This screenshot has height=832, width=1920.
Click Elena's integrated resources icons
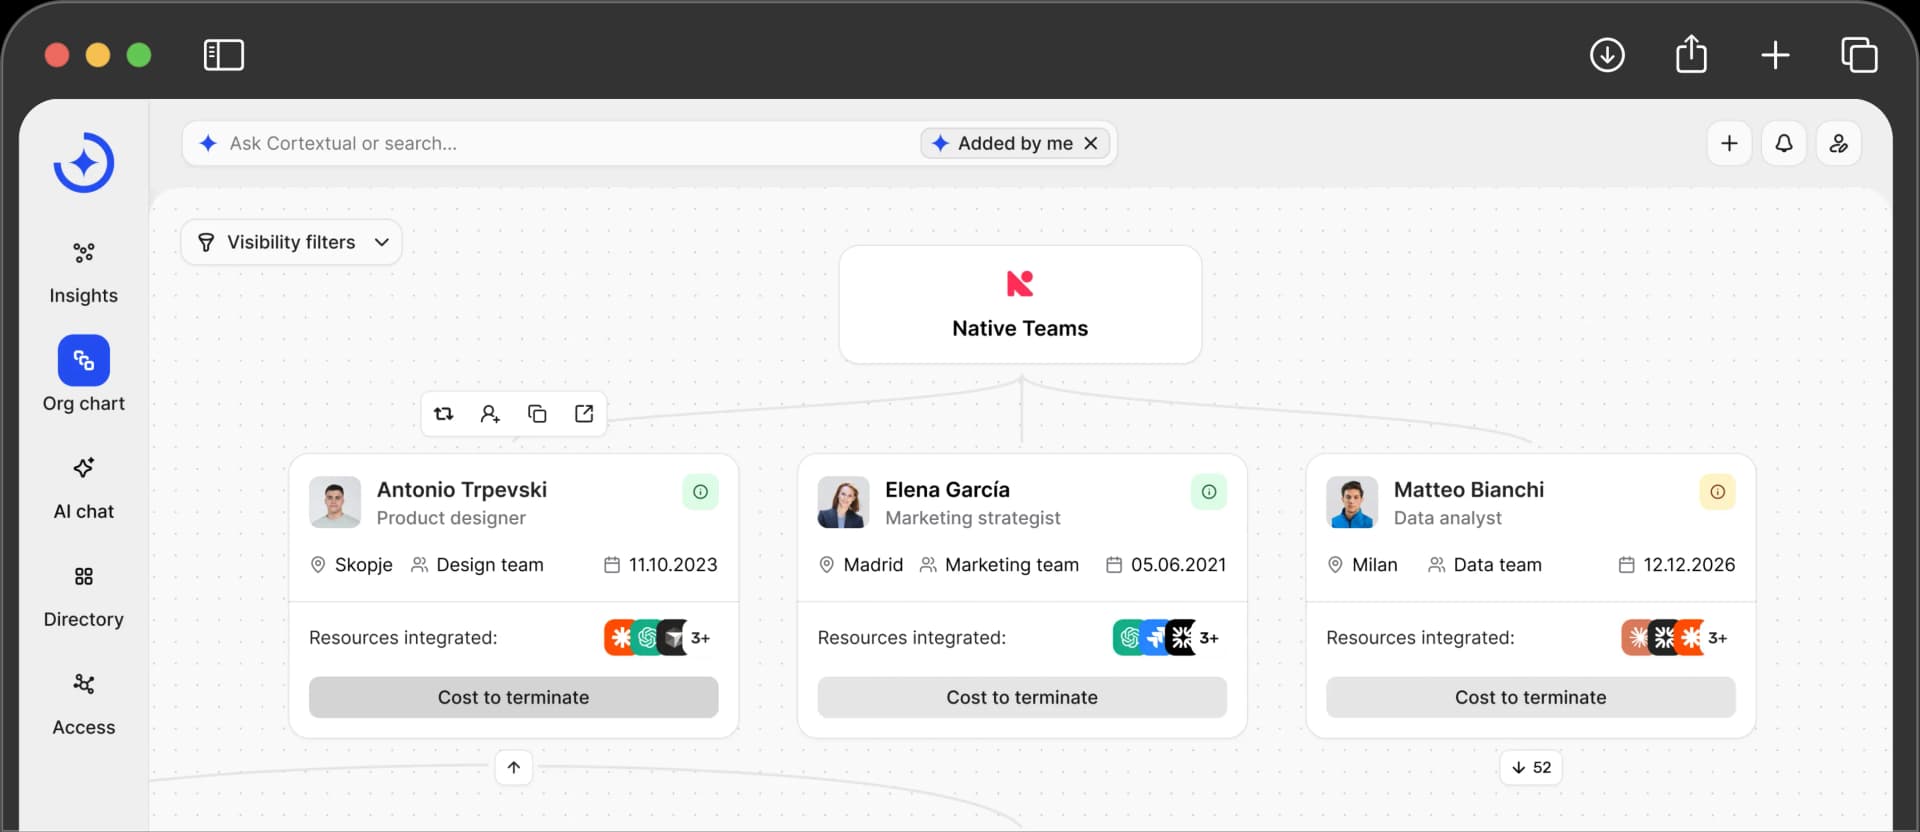pos(1166,638)
